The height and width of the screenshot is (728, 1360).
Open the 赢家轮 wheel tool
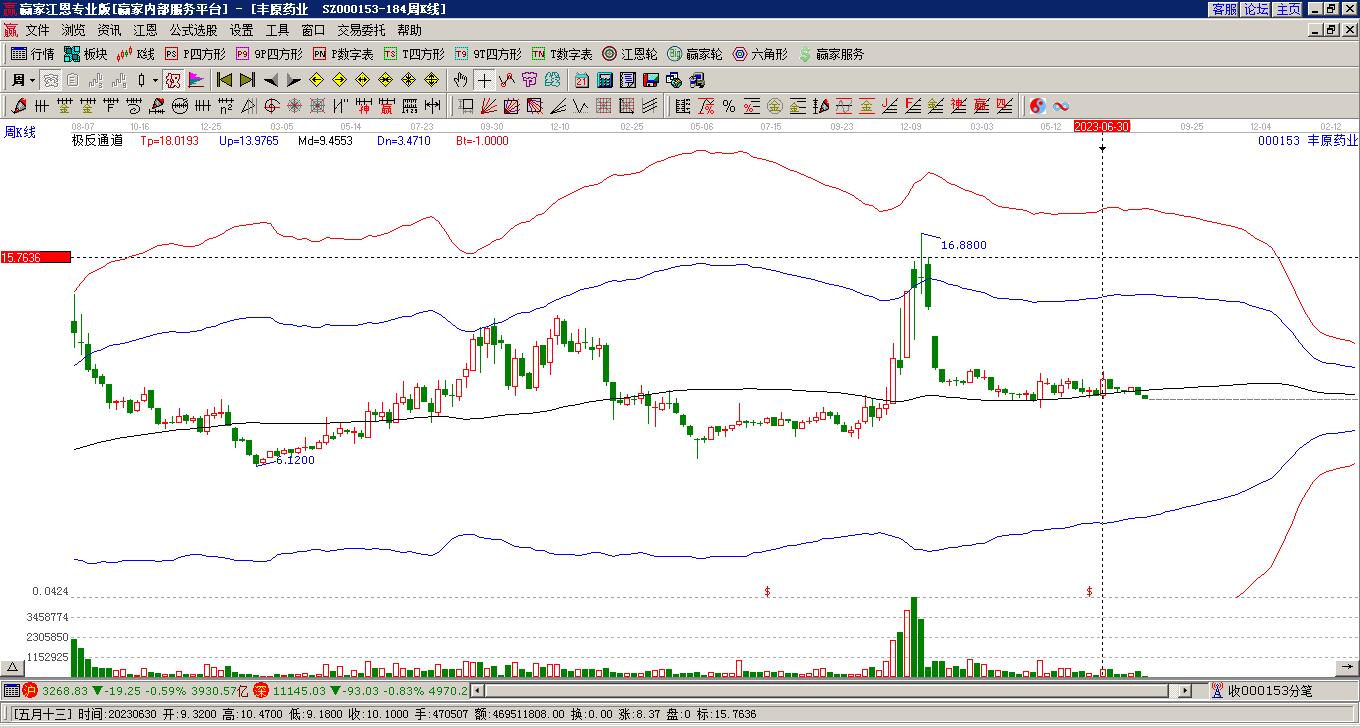[695, 54]
